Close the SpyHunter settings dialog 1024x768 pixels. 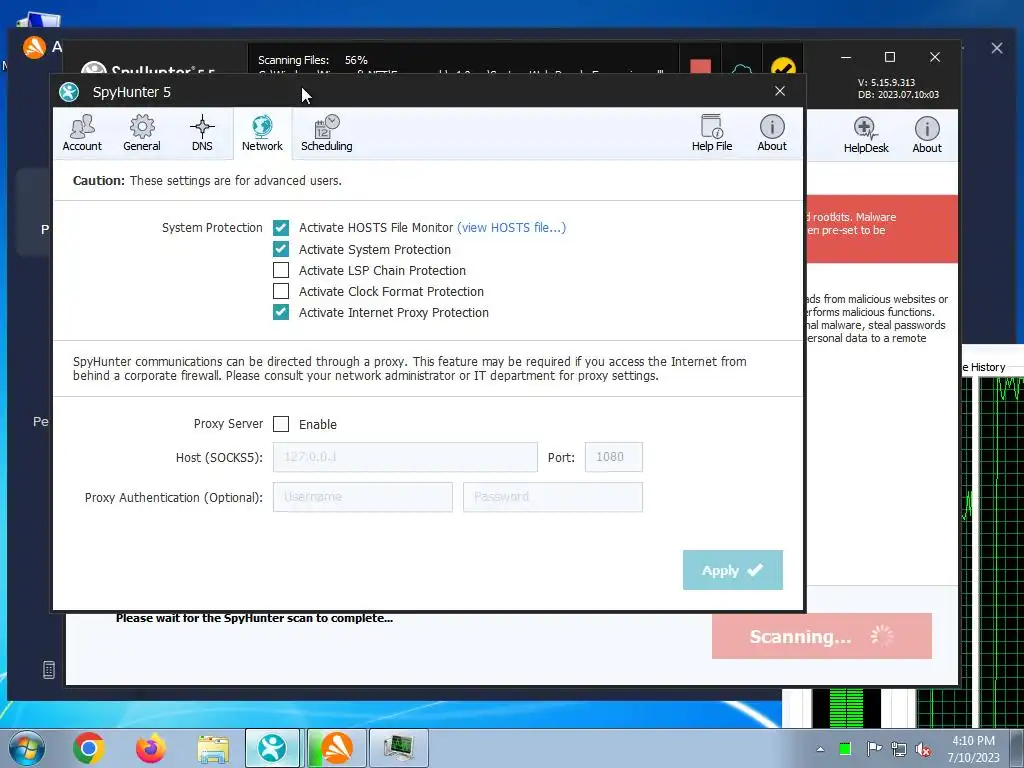780,91
